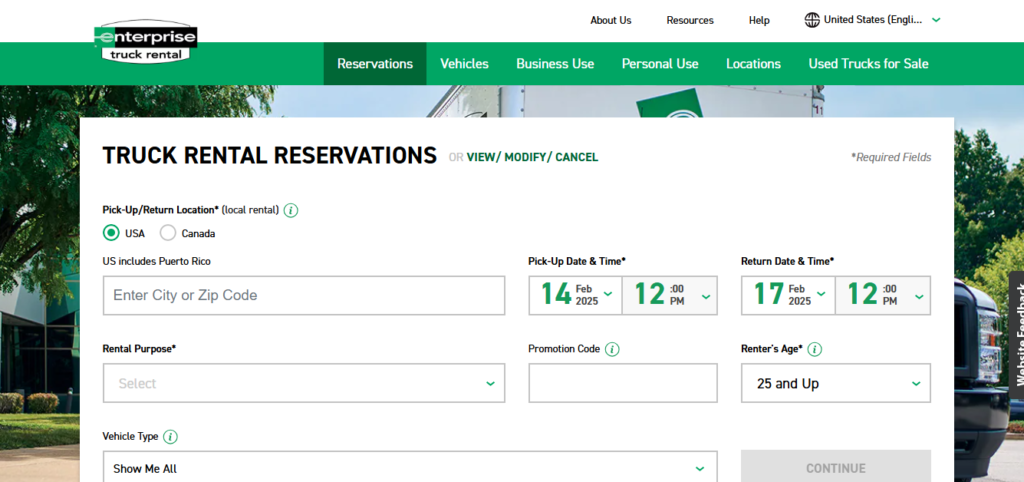Click the Promotion Code input field
Viewport: 1024px width, 482px height.
click(x=623, y=383)
